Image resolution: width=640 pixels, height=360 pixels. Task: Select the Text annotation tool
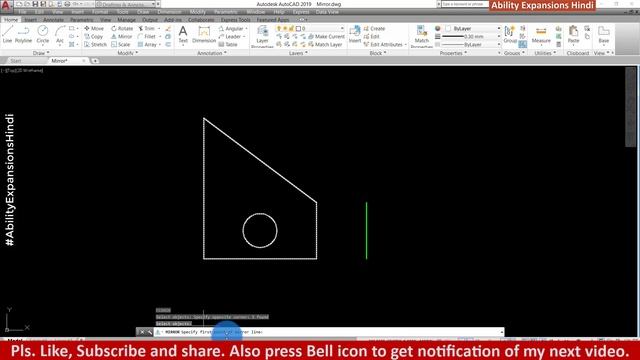[x=183, y=34]
